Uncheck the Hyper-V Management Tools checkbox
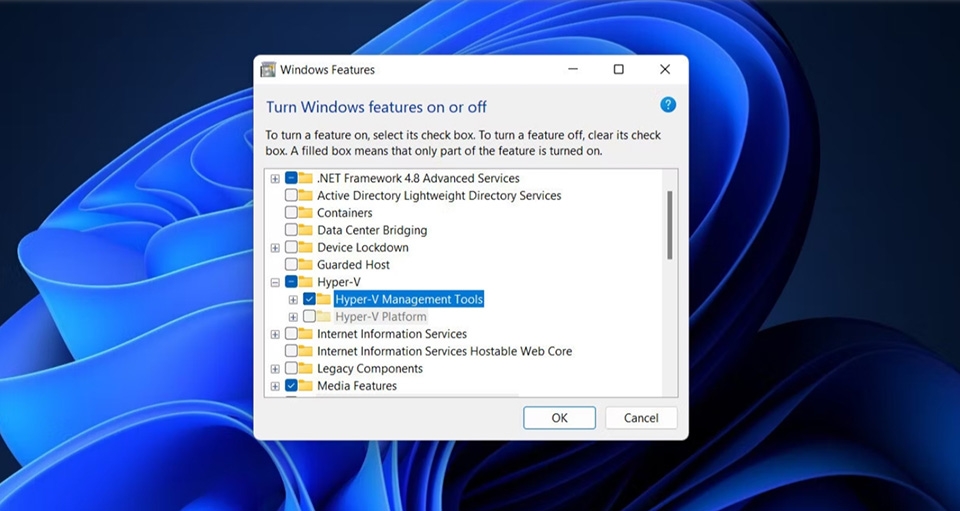Screen dimensions: 960x511 coord(309,299)
